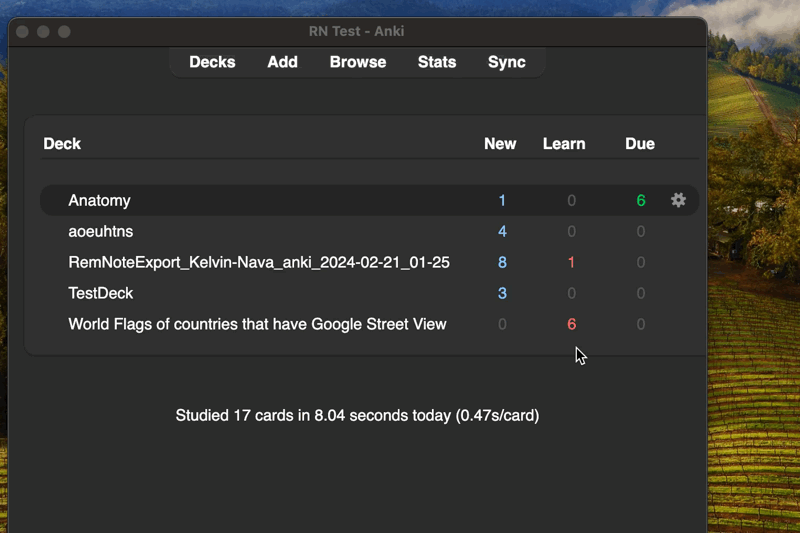Click TestDeck's new card count 3
Screen dimensions: 800x533
click(x=502, y=293)
